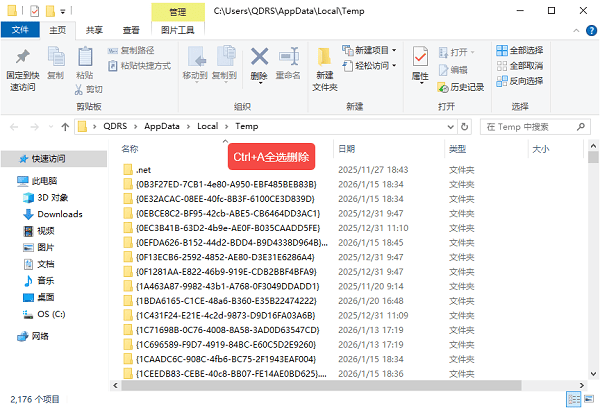Click the 历史记录 icon
The image size is (600, 408).
pos(460,87)
